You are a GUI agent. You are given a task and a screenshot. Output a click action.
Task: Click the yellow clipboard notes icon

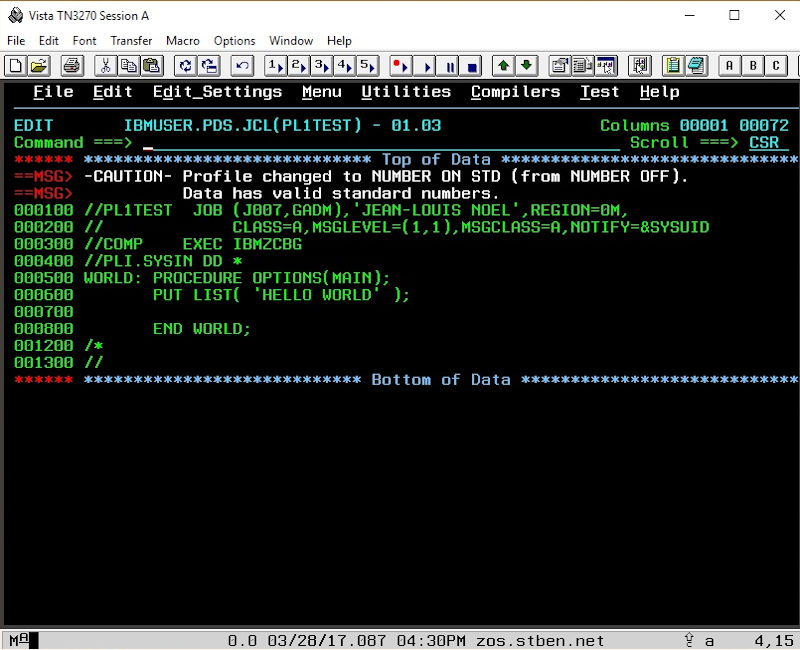673,66
